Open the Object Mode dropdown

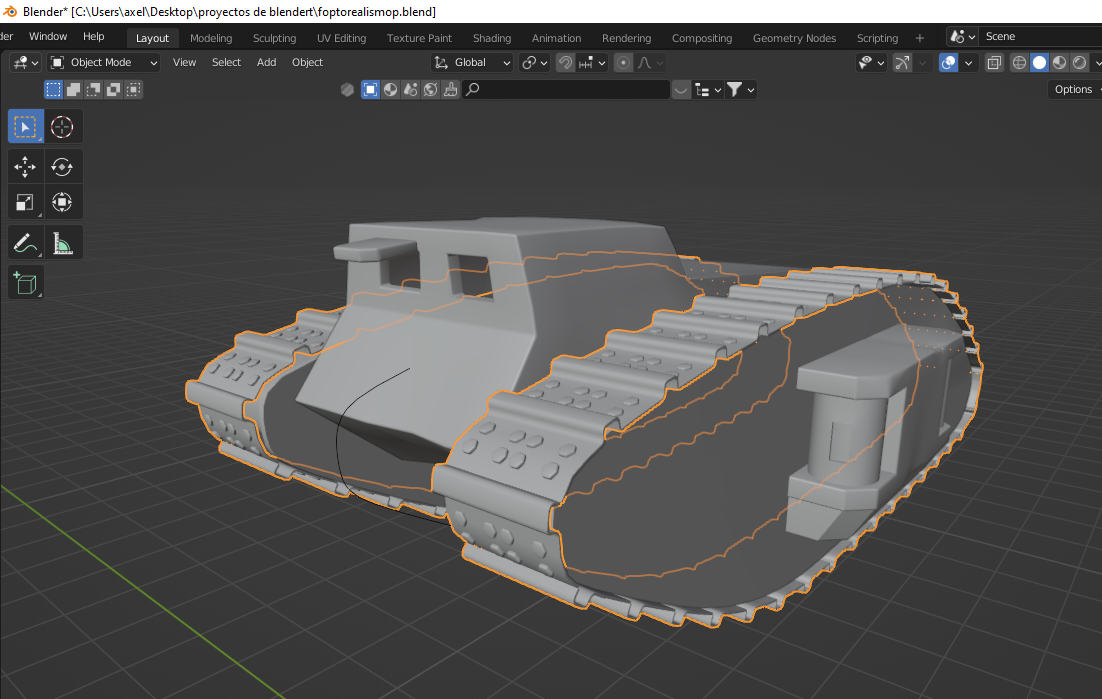click(x=103, y=63)
